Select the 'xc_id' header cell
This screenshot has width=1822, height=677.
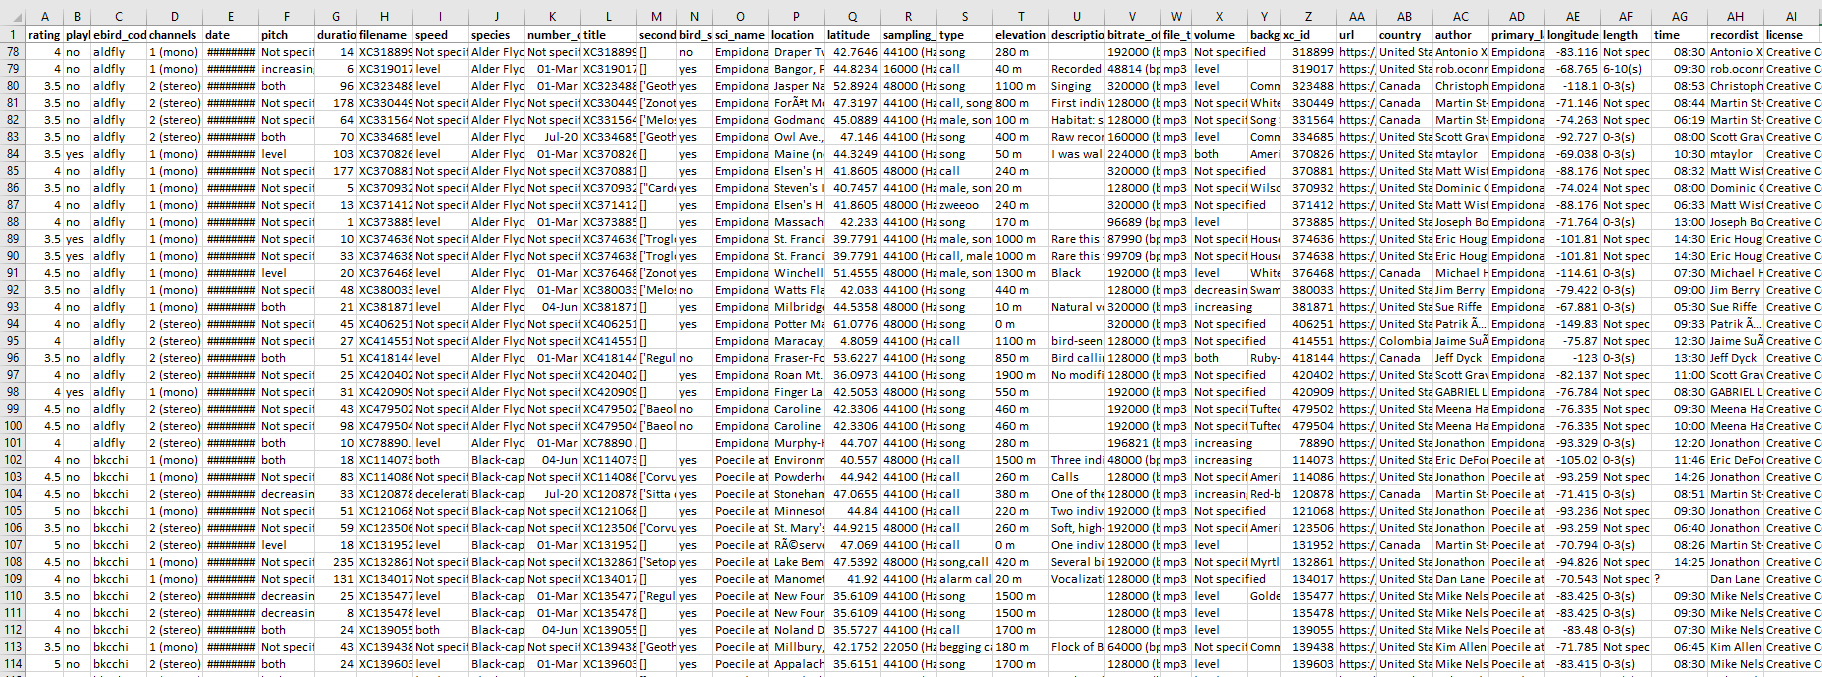(x=1308, y=34)
